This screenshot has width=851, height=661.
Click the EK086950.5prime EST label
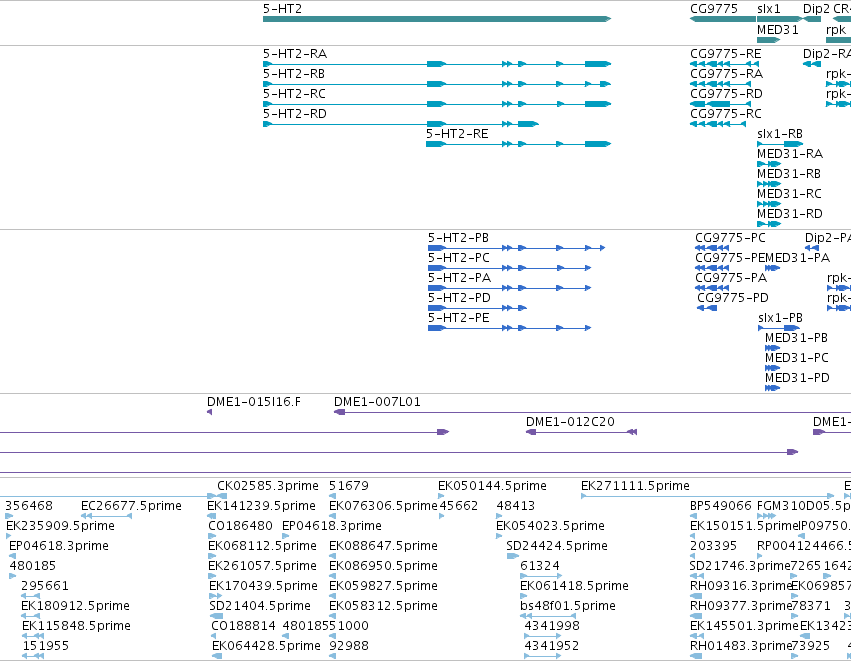click(x=383, y=567)
